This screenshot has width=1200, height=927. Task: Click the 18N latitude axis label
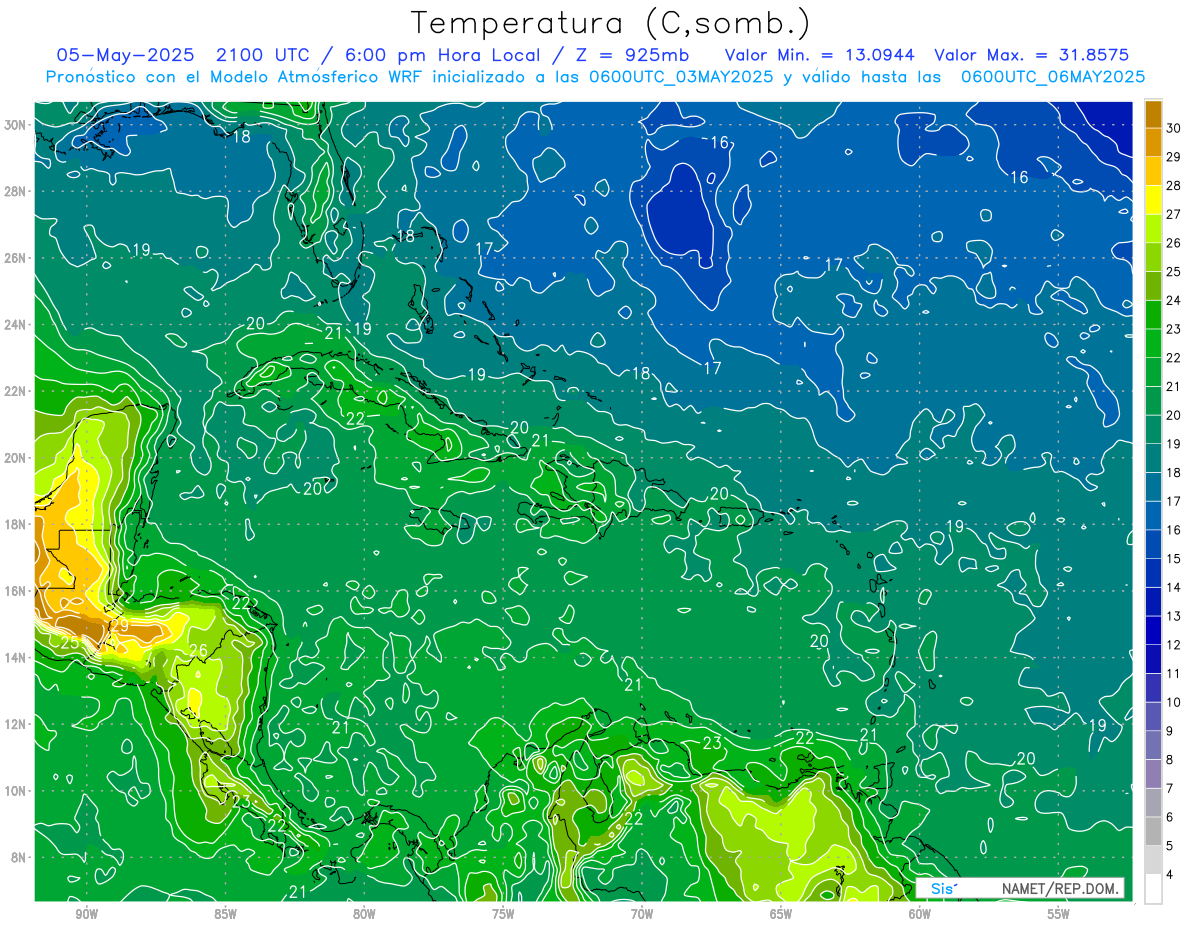16,524
